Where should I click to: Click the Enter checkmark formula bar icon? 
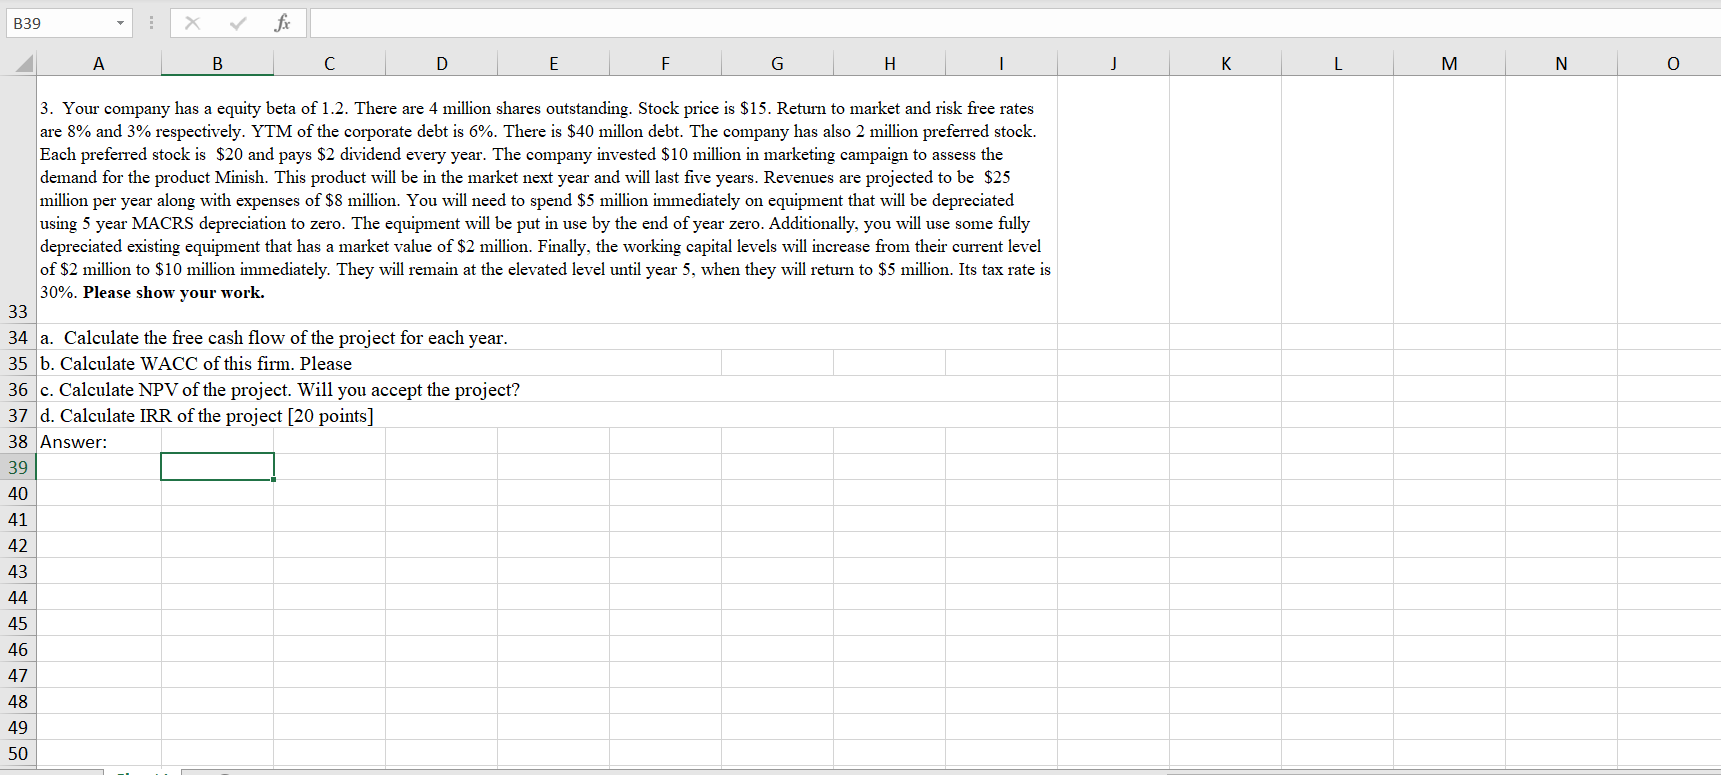click(238, 23)
